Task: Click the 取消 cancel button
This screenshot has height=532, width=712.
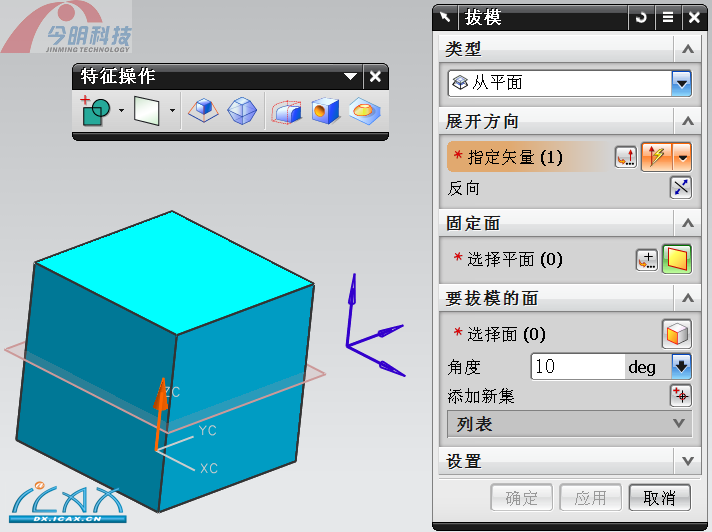Action: 659,498
